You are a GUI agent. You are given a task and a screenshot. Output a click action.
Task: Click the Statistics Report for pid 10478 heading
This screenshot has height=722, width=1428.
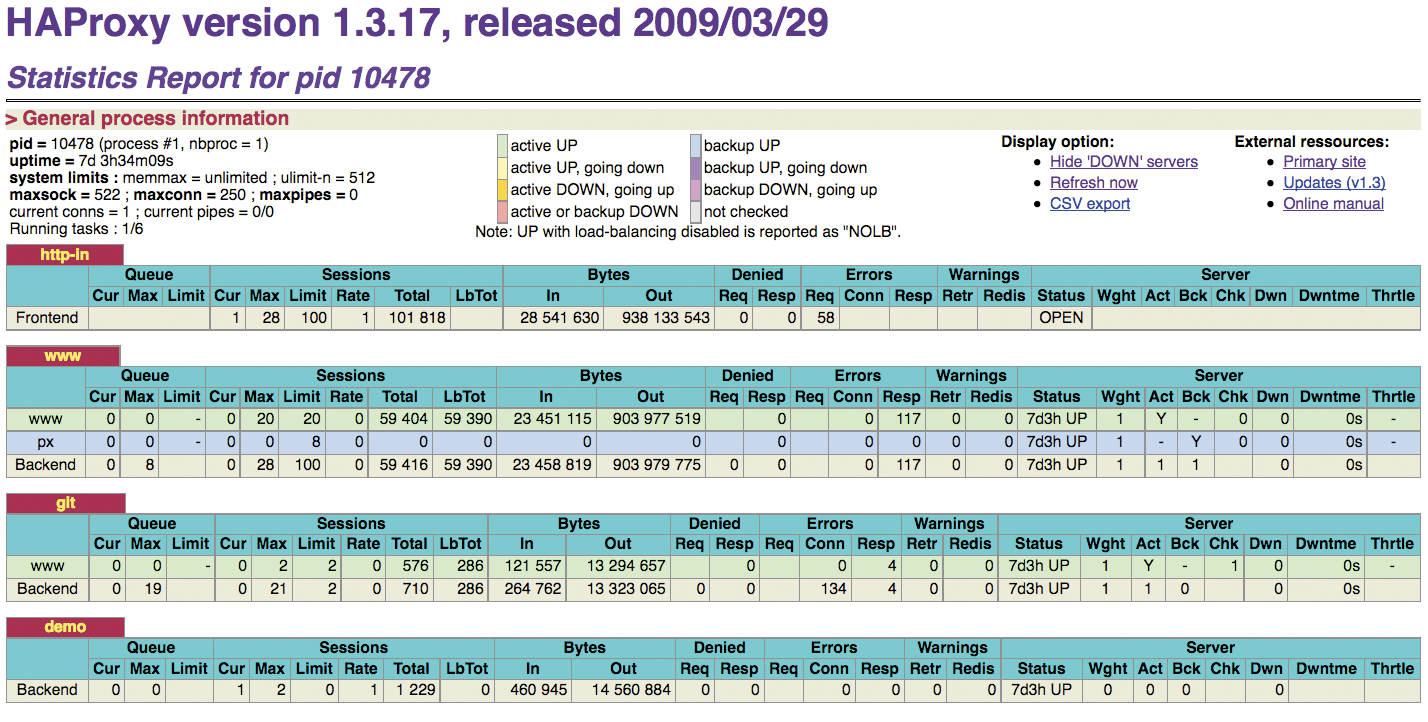[219, 77]
